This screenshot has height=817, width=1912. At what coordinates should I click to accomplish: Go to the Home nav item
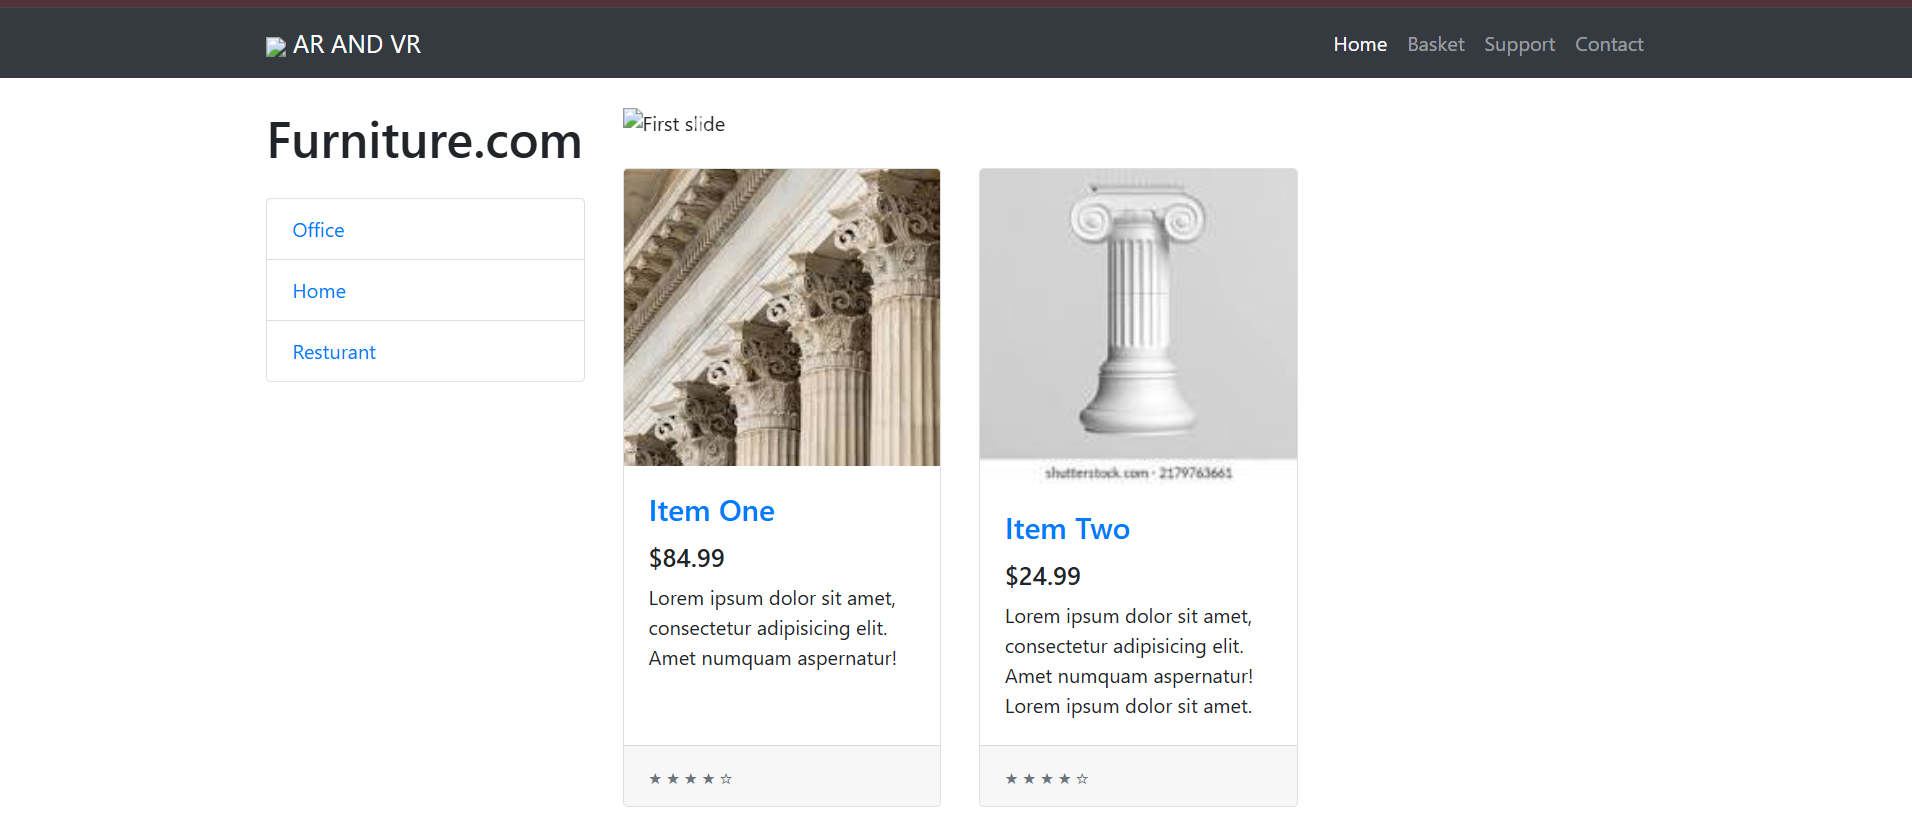[x=1360, y=45]
